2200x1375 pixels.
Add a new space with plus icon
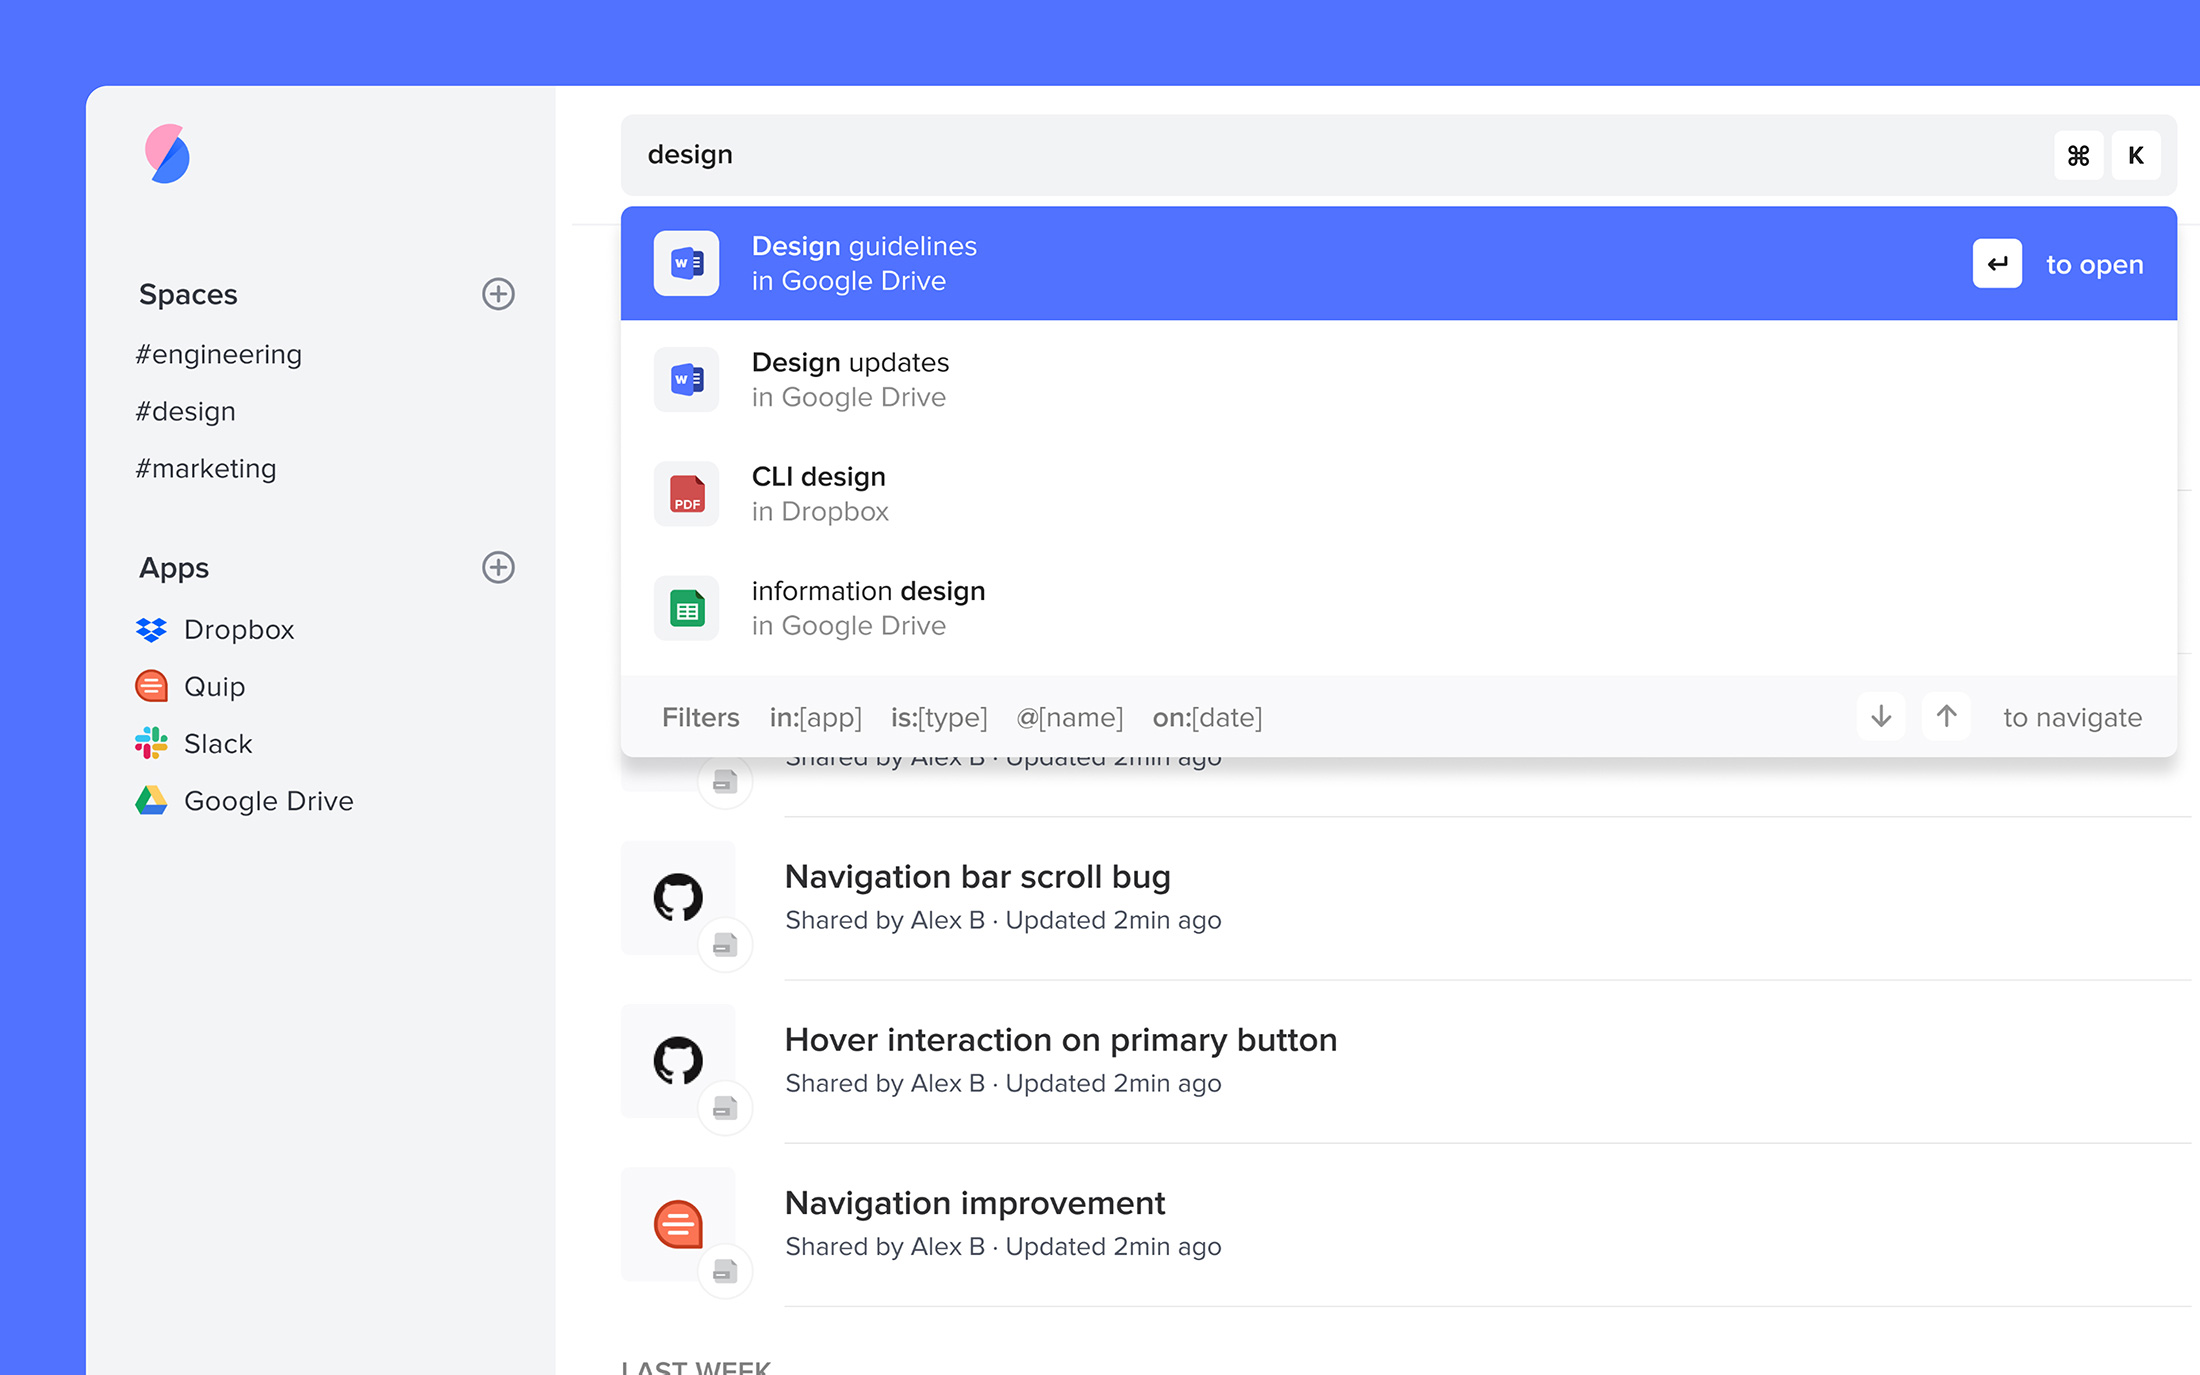point(498,294)
